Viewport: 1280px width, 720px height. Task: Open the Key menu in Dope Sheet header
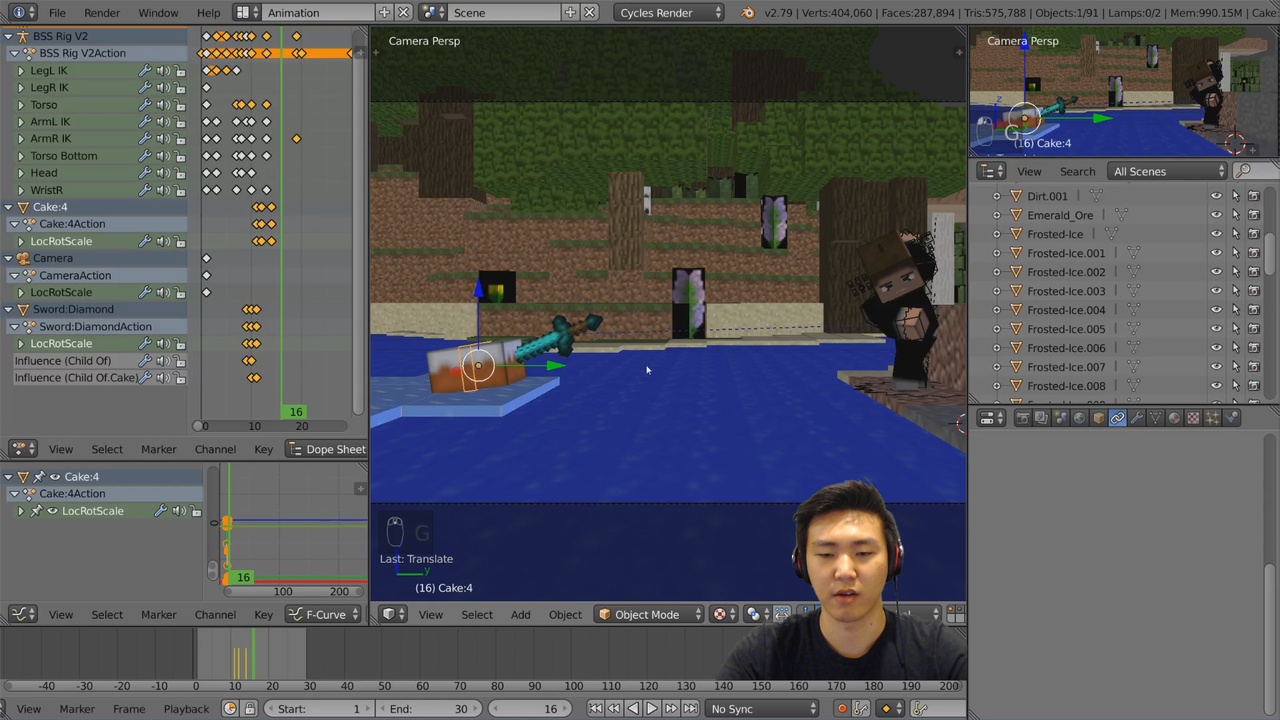[x=263, y=449]
